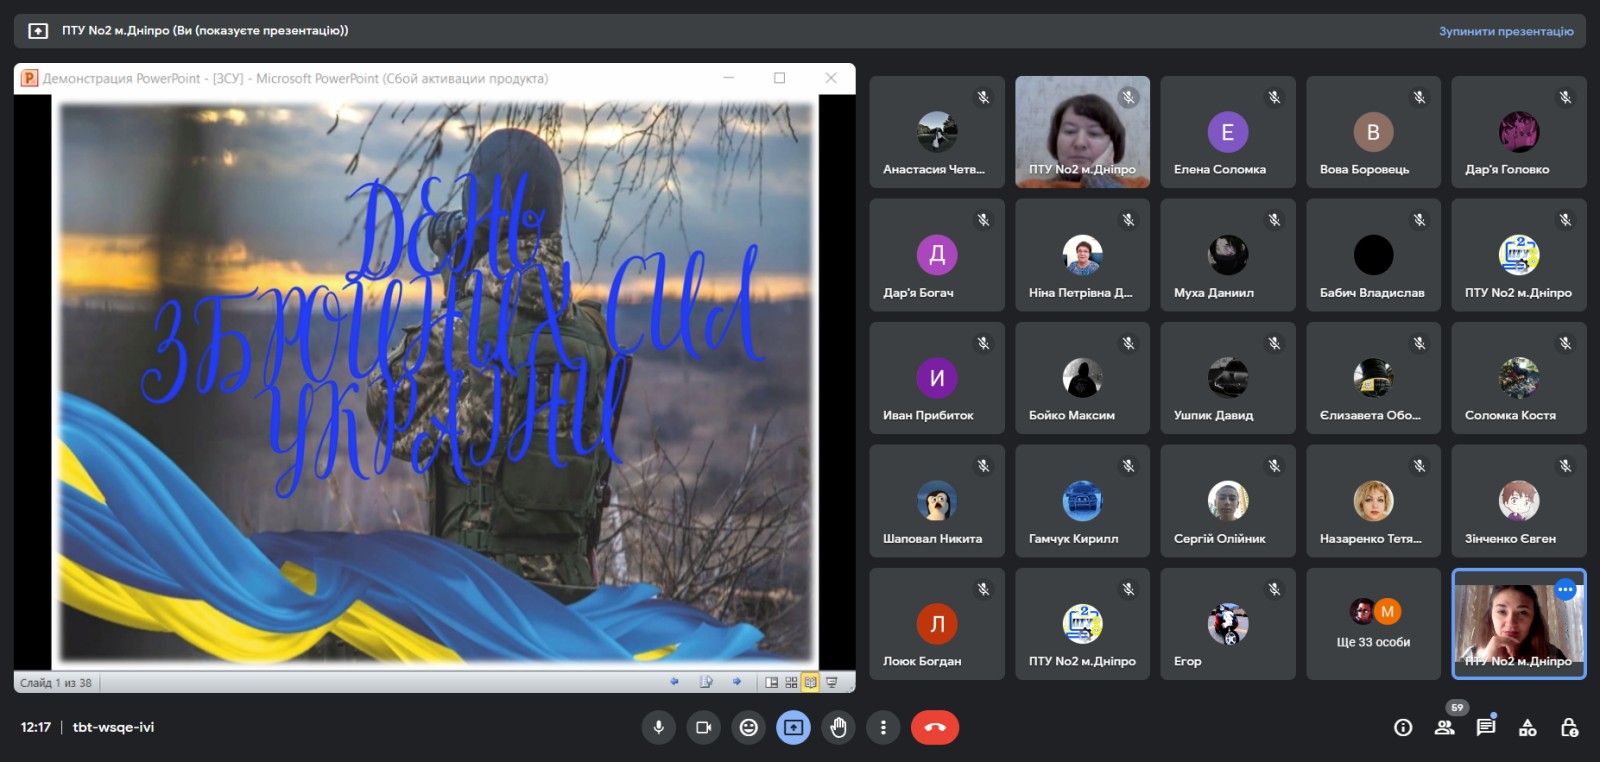This screenshot has height=762, width=1600.
Task: Click the name label 'Сергій Олійник'
Action: [x=1220, y=539]
